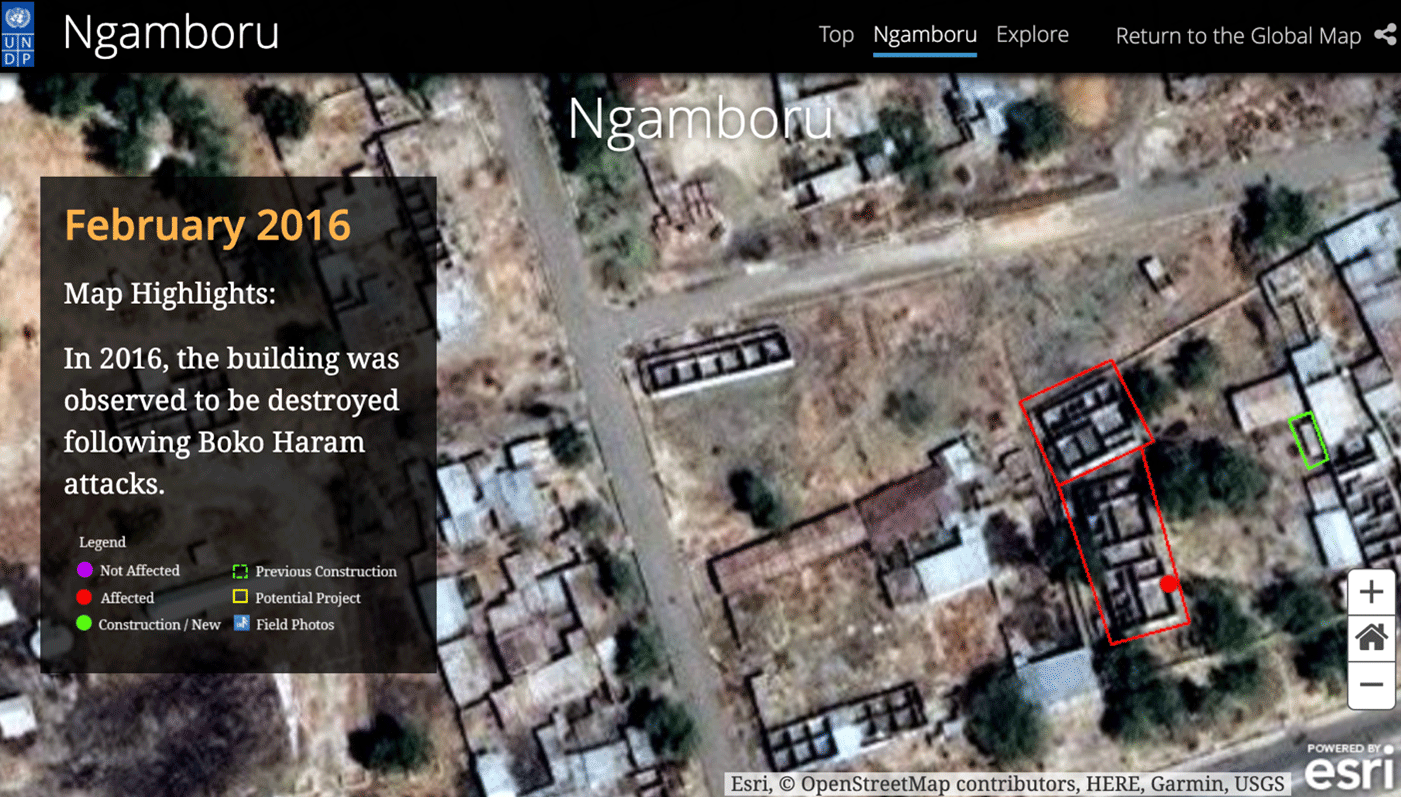Go to the Top section tab
The image size is (1401, 797).
836,35
